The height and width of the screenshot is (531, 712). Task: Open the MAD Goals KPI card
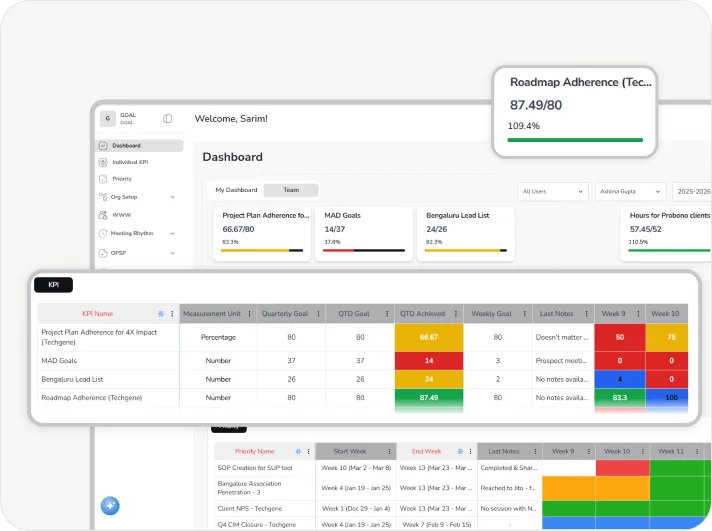click(364, 234)
